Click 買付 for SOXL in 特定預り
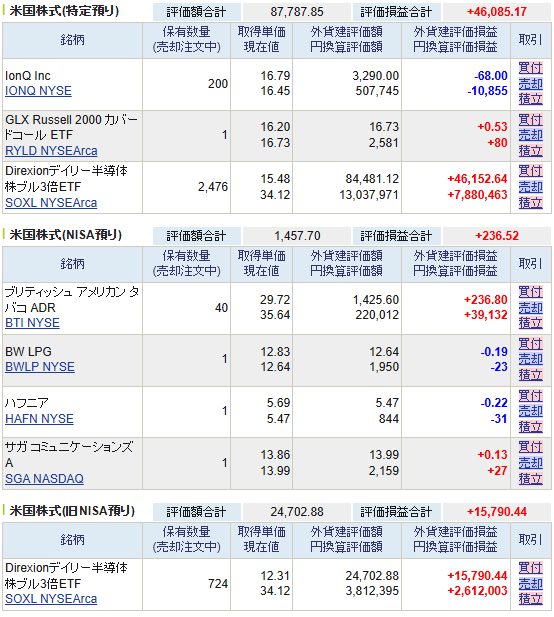Viewport: 554px width, 617px height. pos(530,171)
